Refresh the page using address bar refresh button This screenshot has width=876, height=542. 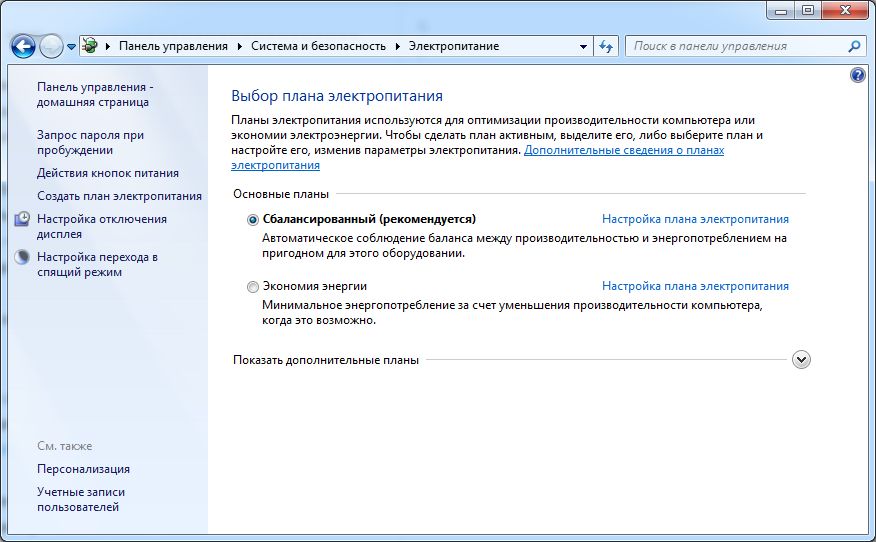coord(606,46)
